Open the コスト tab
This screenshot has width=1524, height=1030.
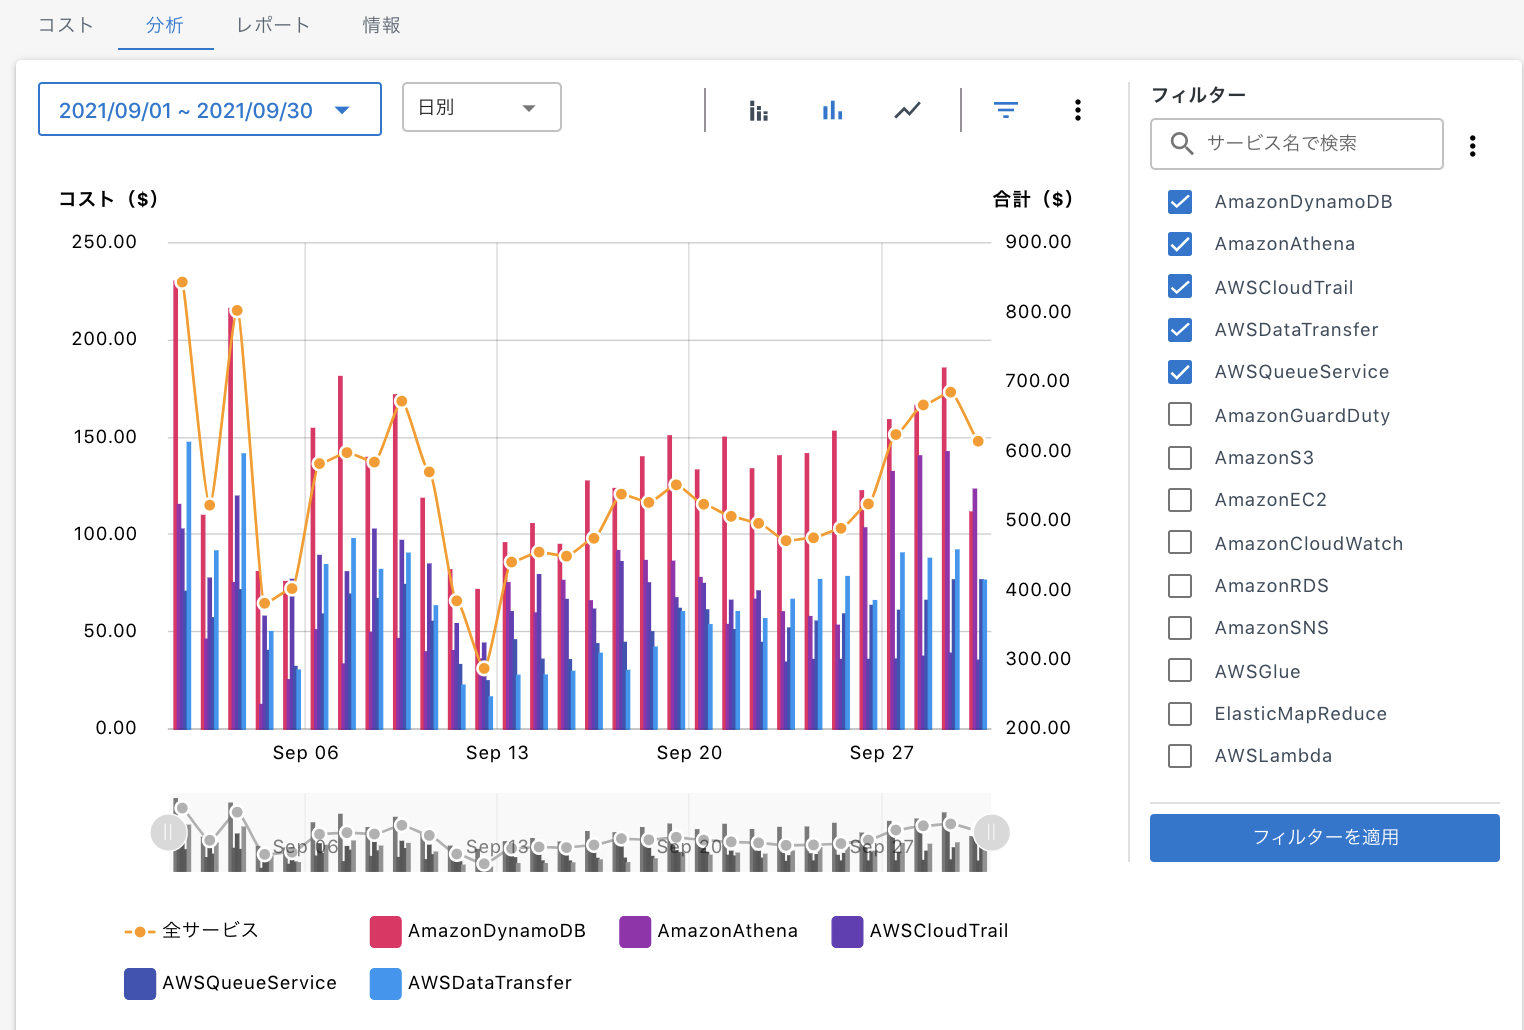click(66, 25)
